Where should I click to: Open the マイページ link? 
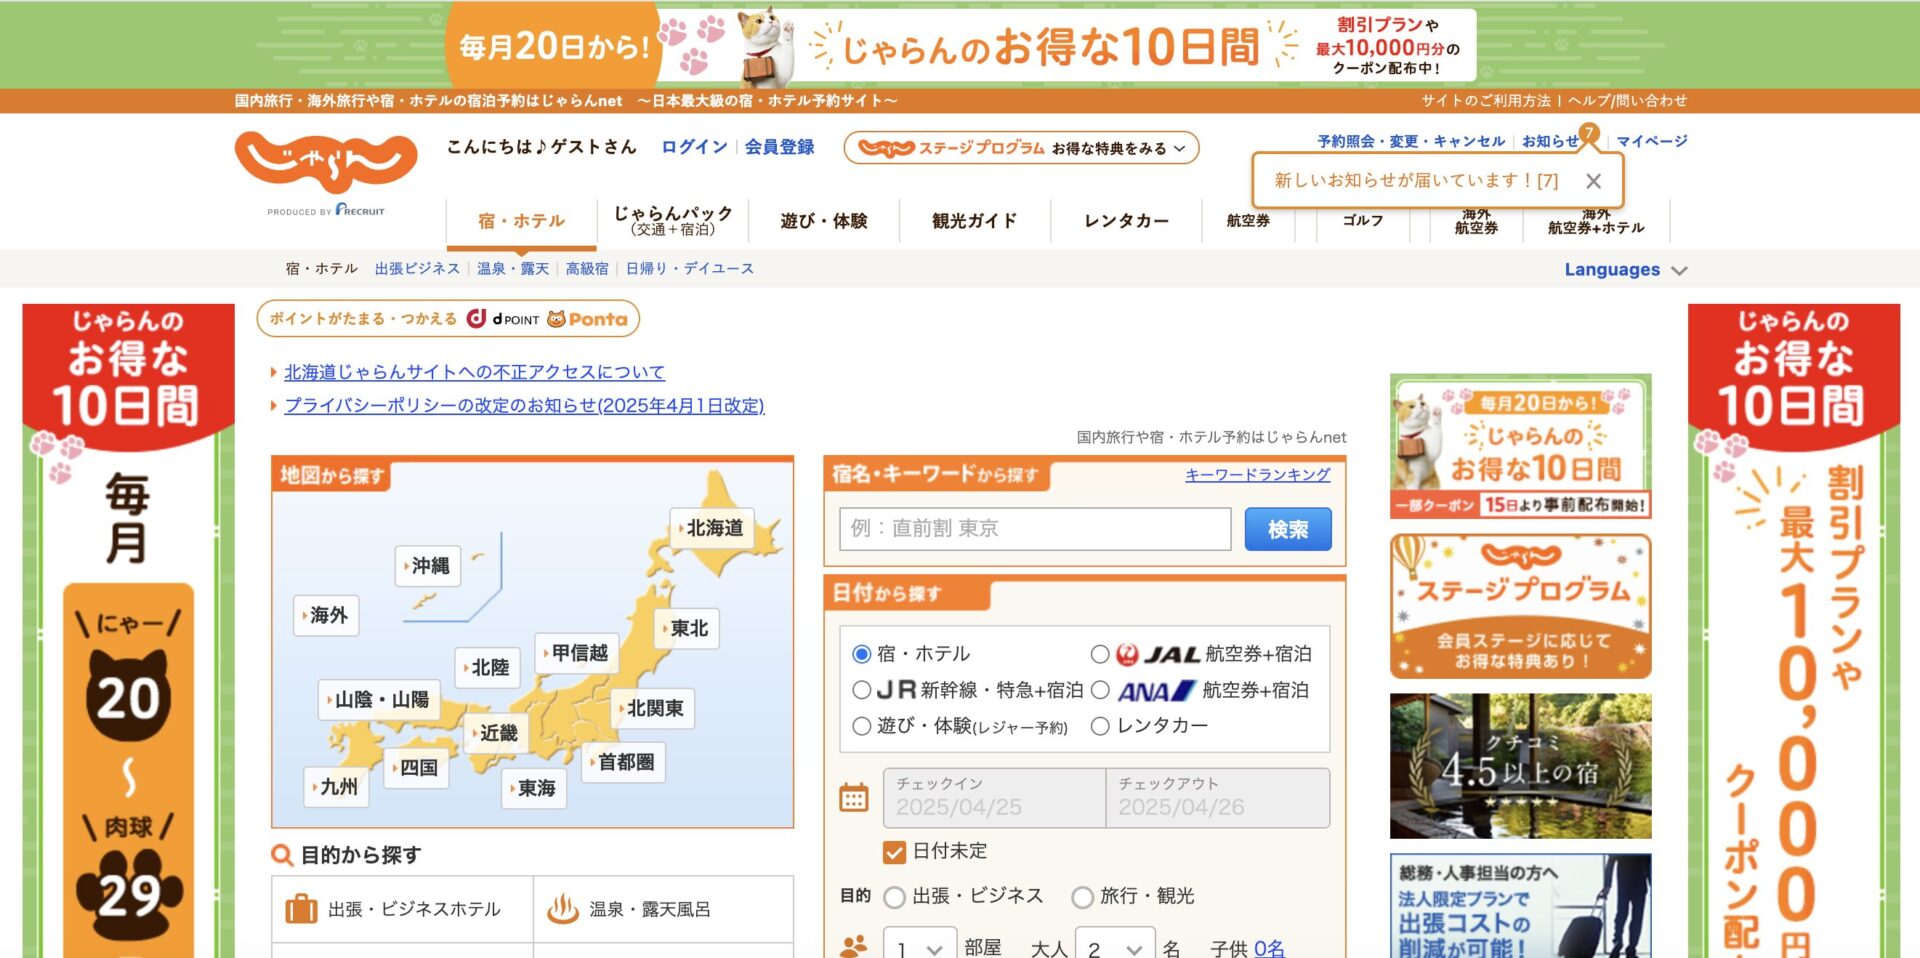coord(1651,141)
